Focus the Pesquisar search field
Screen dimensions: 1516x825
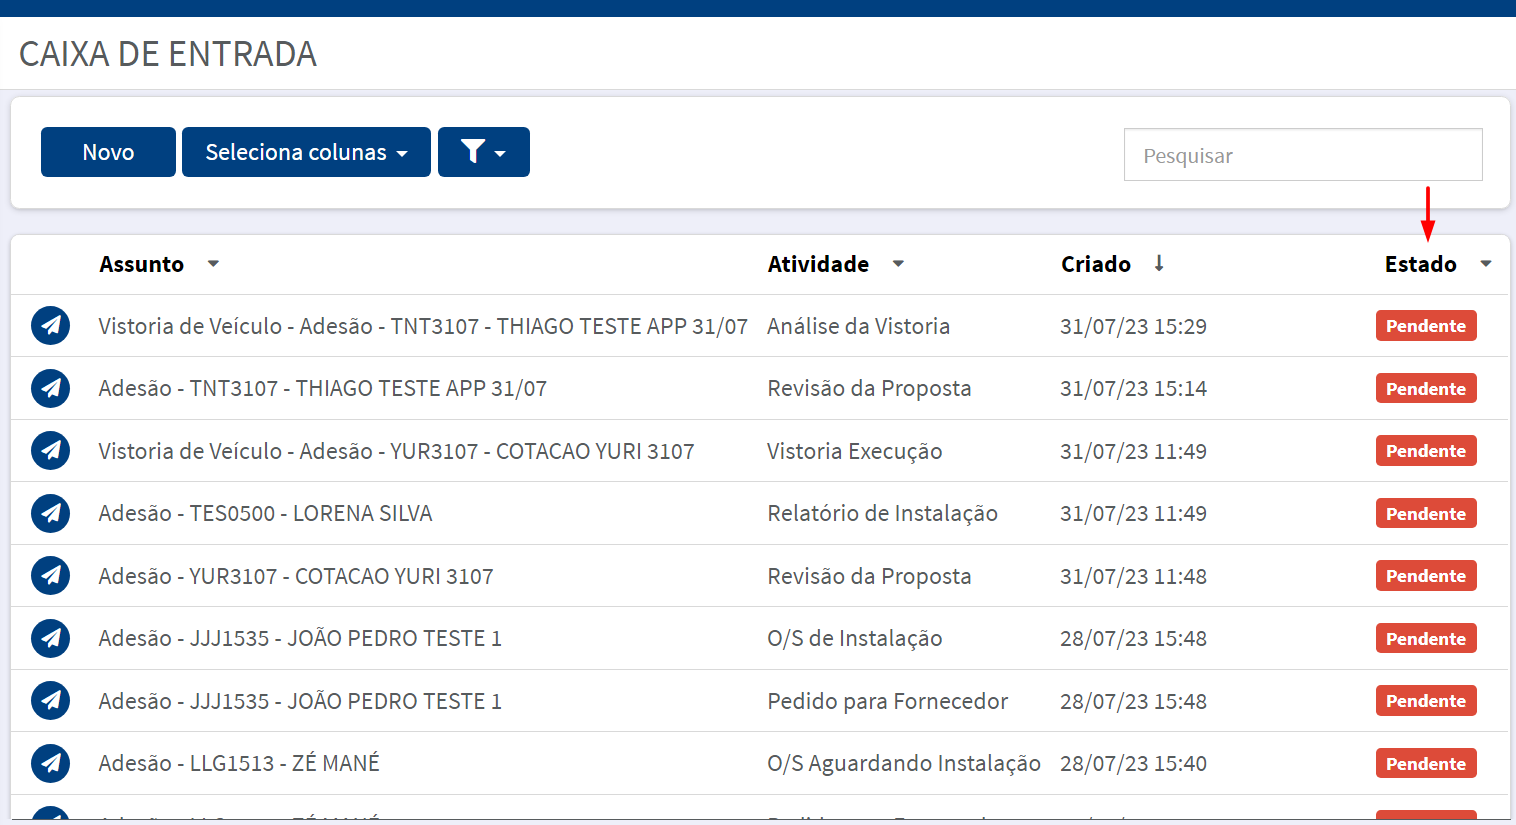coord(1303,155)
